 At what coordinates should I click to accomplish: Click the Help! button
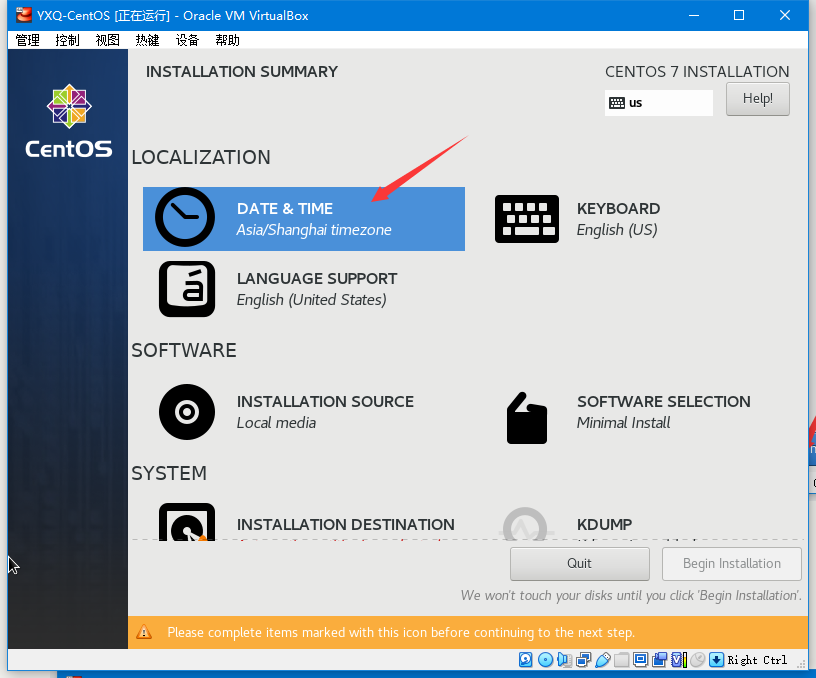tap(757, 99)
